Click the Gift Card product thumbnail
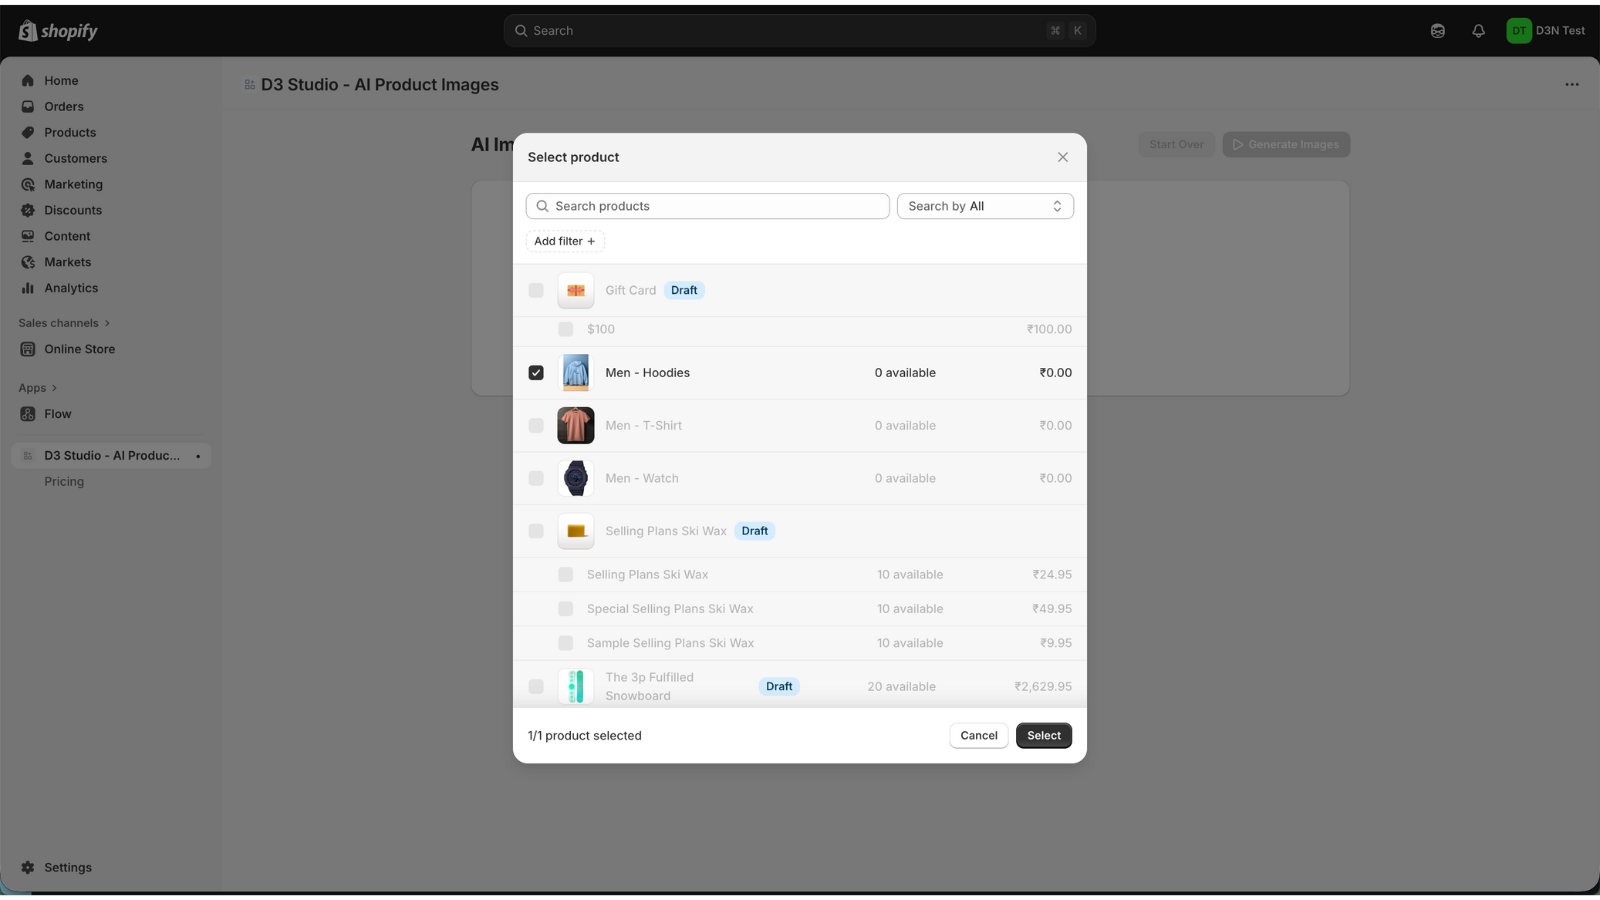Screen dimensions: 1600x900 tap(576, 290)
